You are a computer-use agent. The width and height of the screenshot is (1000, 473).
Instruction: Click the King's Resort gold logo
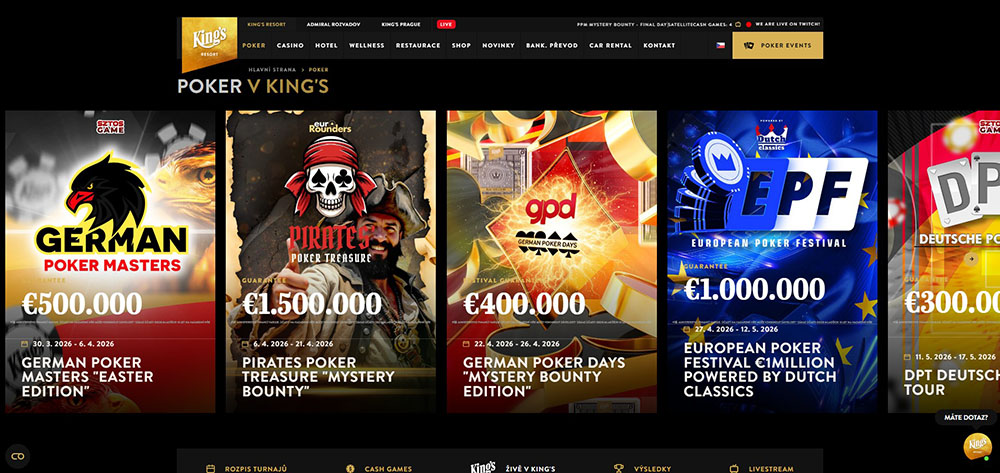click(x=209, y=43)
